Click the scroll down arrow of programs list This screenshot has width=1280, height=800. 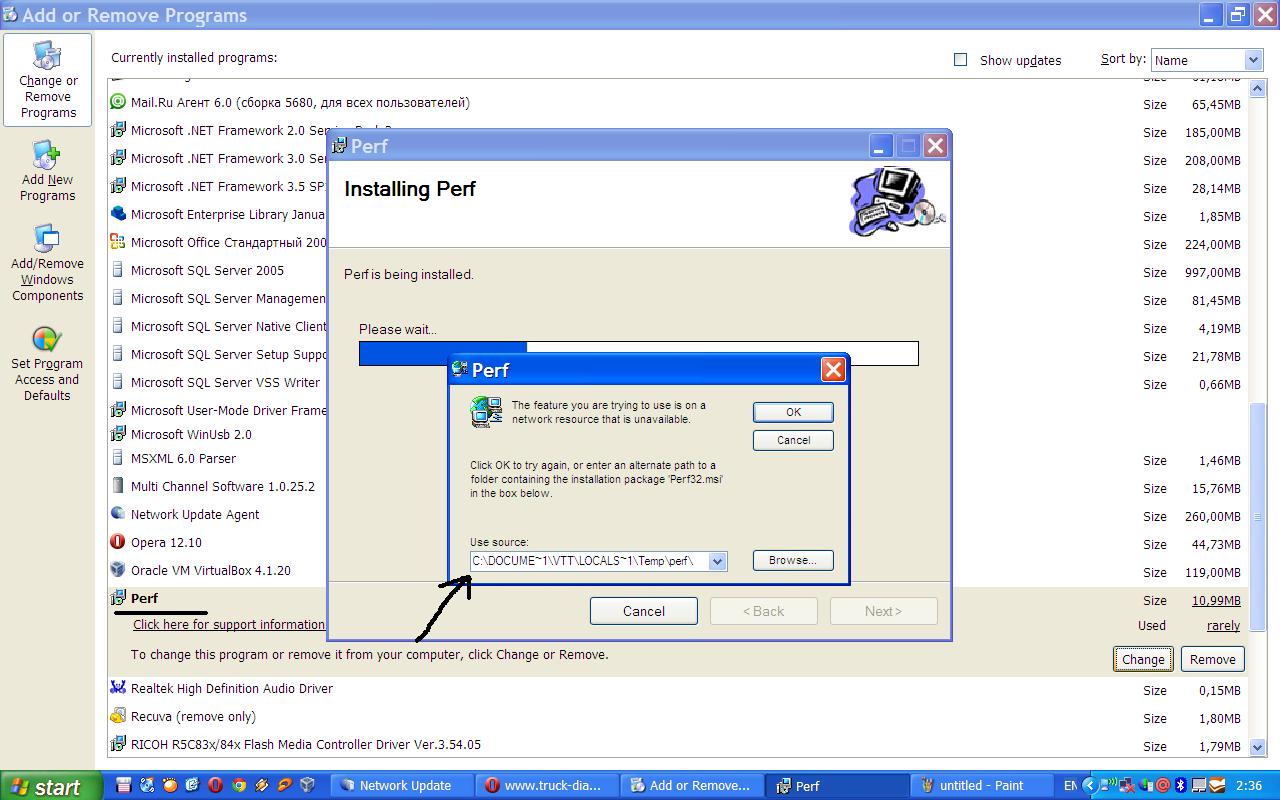click(1257, 746)
